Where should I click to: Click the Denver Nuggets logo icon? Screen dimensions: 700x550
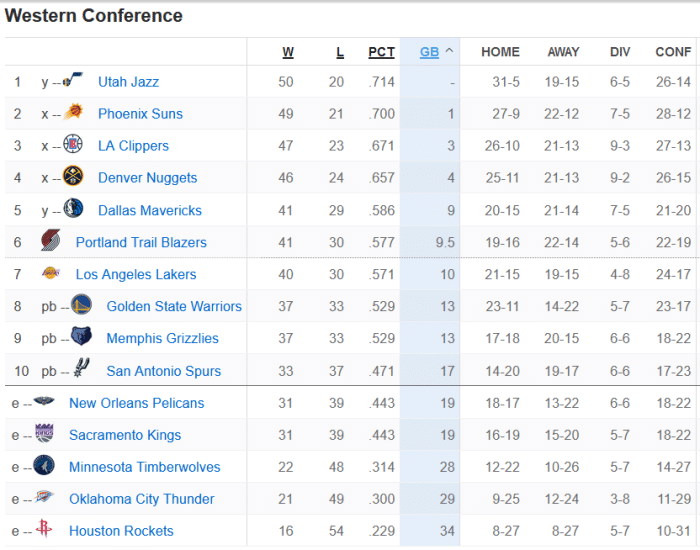pos(74,177)
